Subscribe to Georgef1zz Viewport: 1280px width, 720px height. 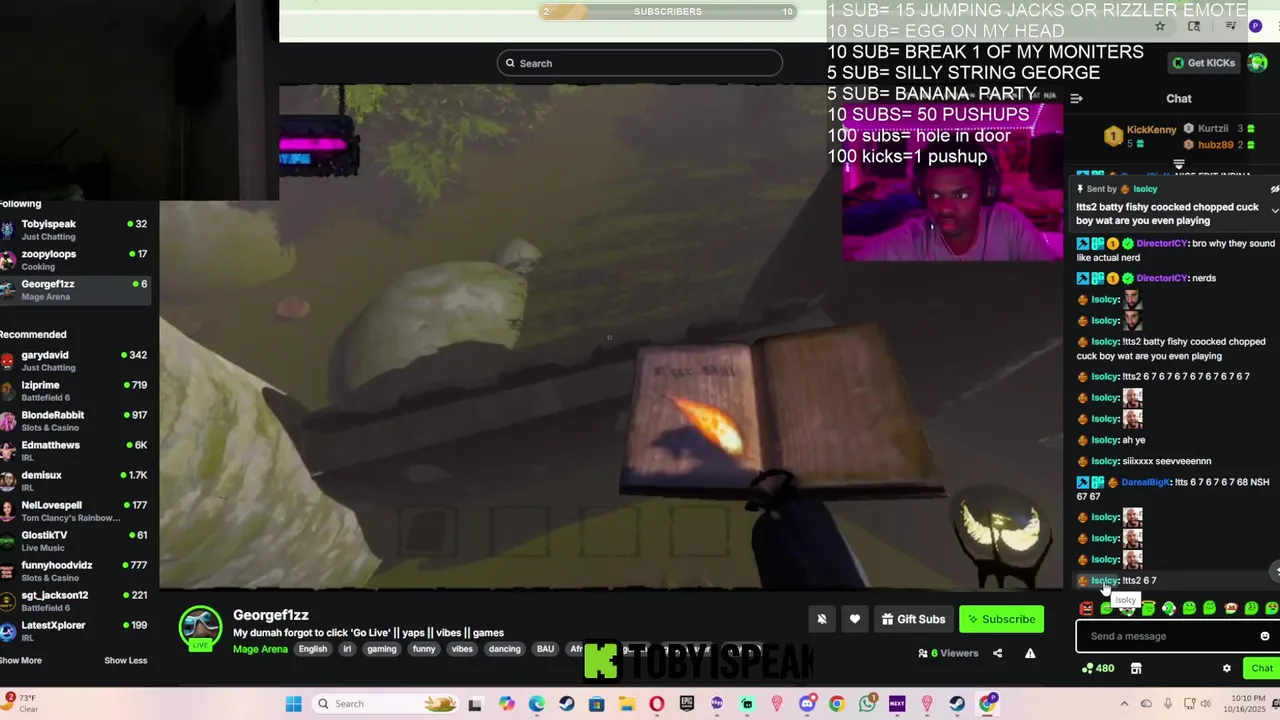[x=1001, y=619]
